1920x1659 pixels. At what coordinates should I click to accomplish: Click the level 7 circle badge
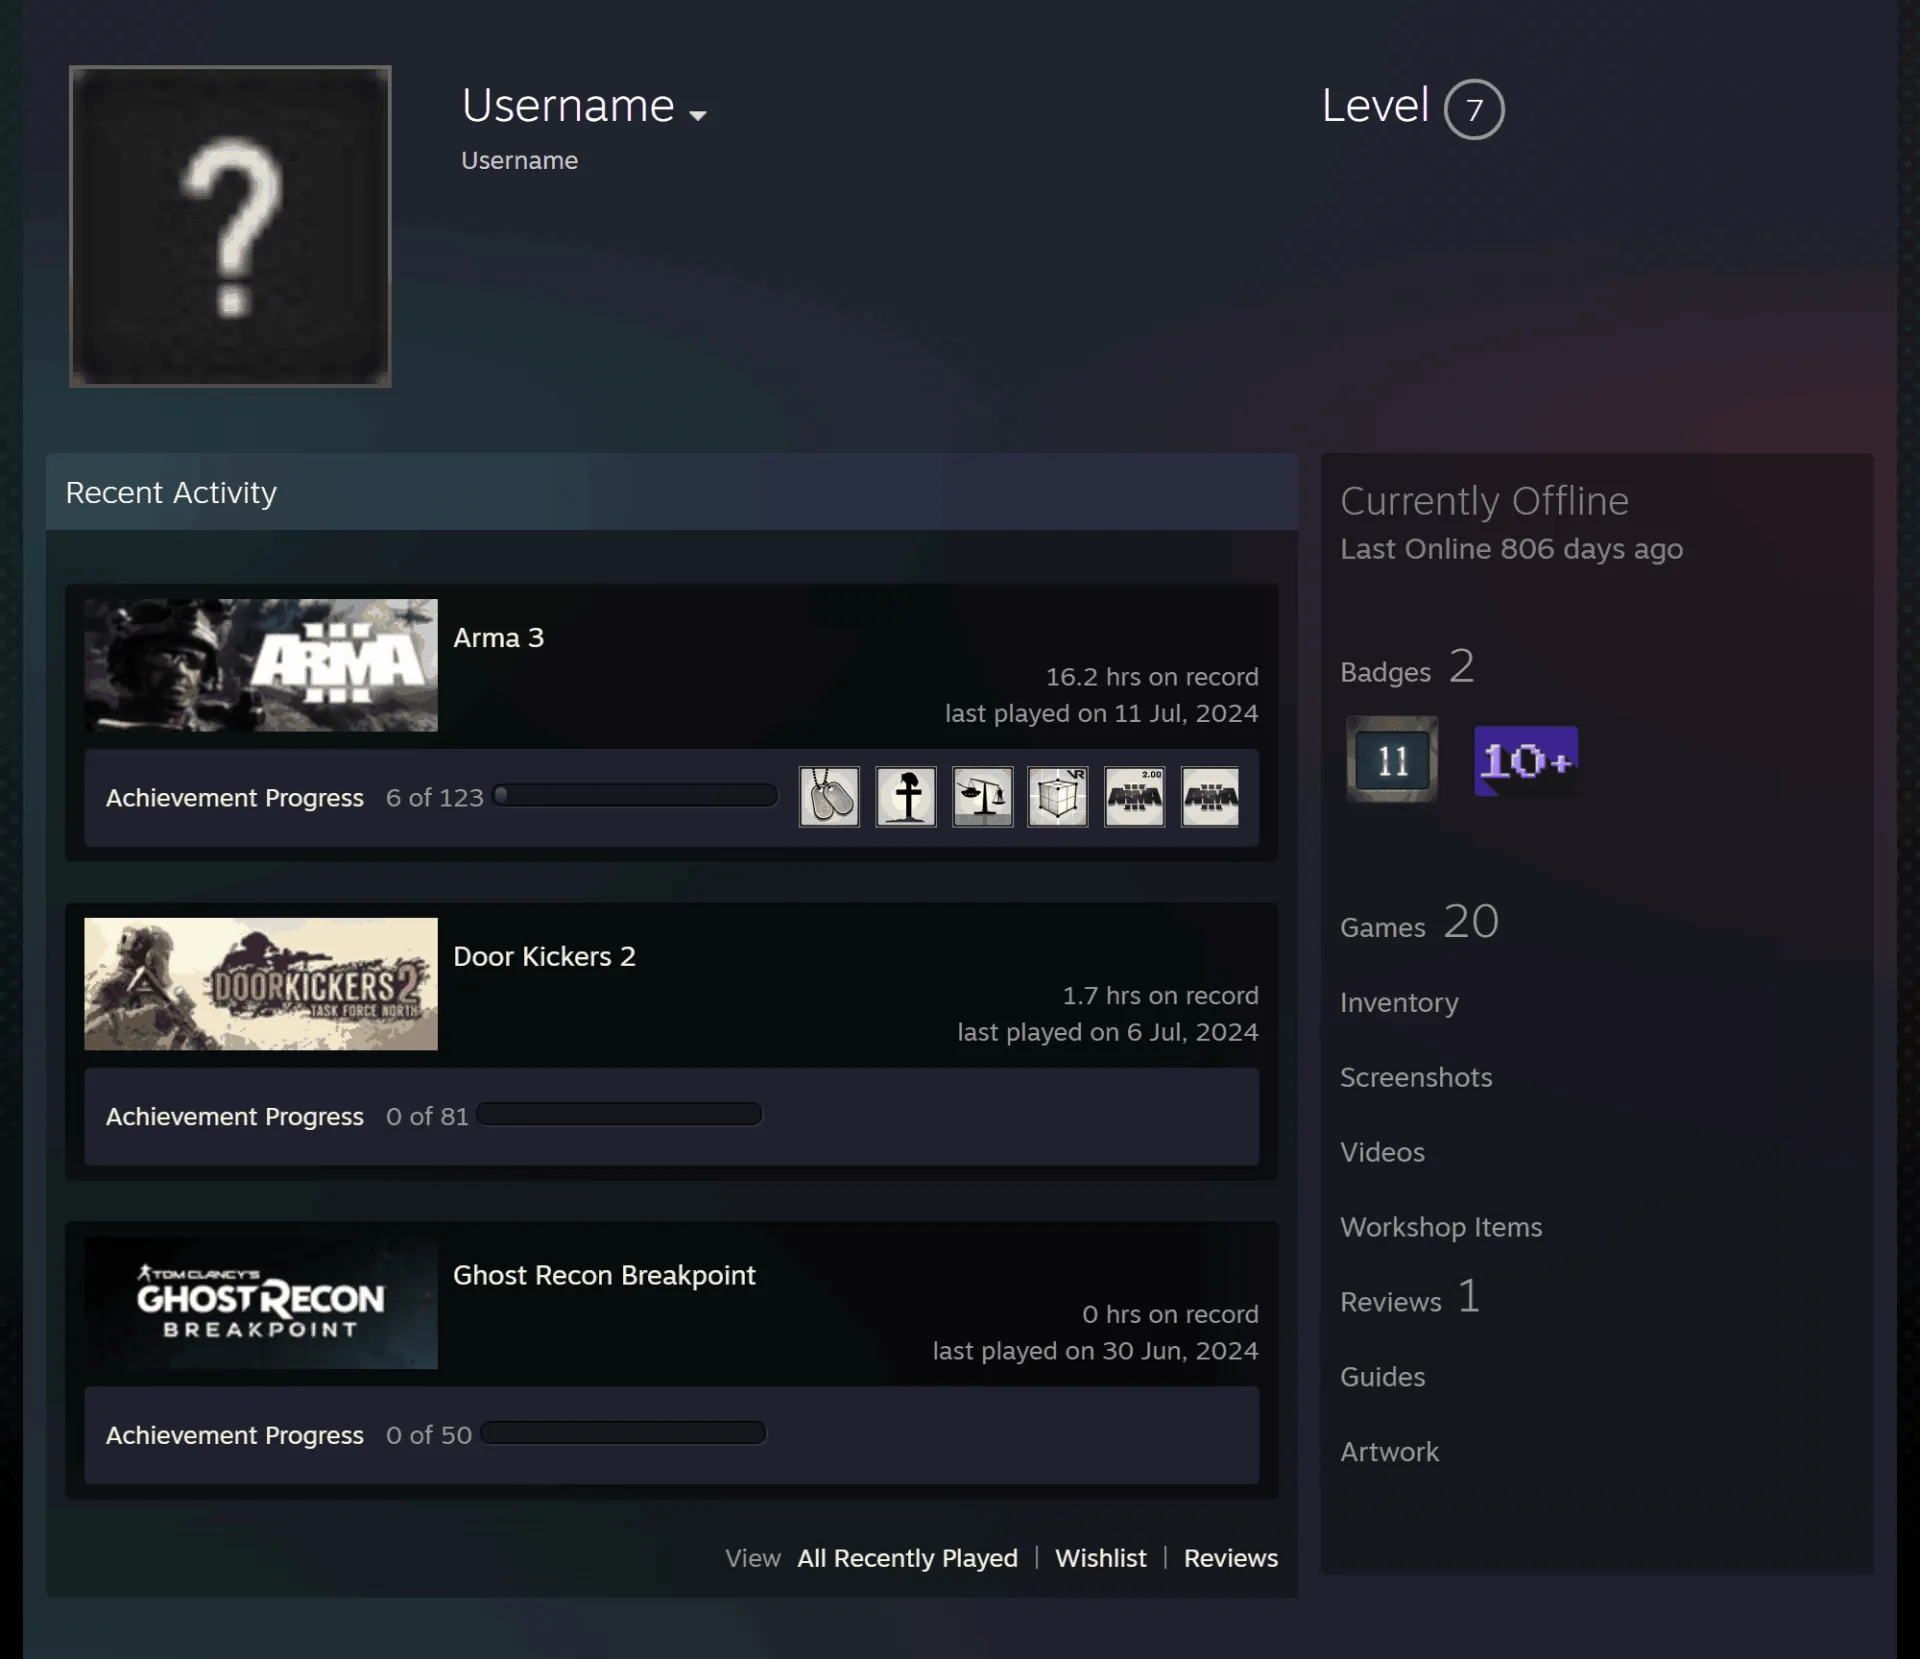click(x=1474, y=109)
